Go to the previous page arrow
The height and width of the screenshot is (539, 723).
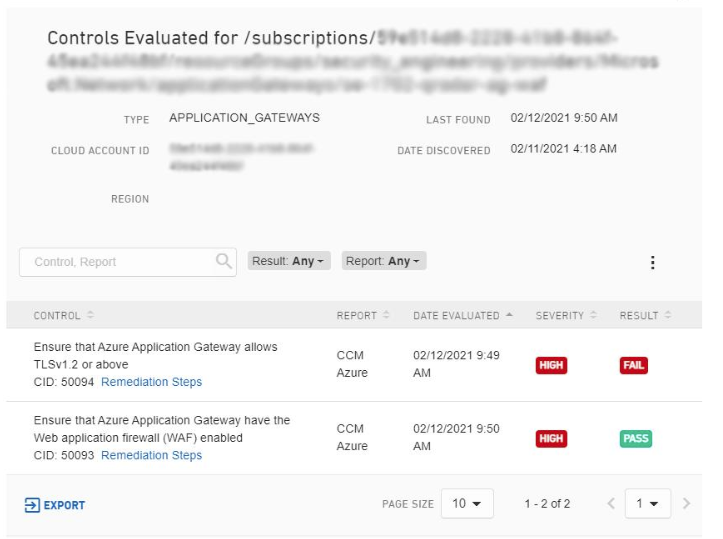coord(611,504)
